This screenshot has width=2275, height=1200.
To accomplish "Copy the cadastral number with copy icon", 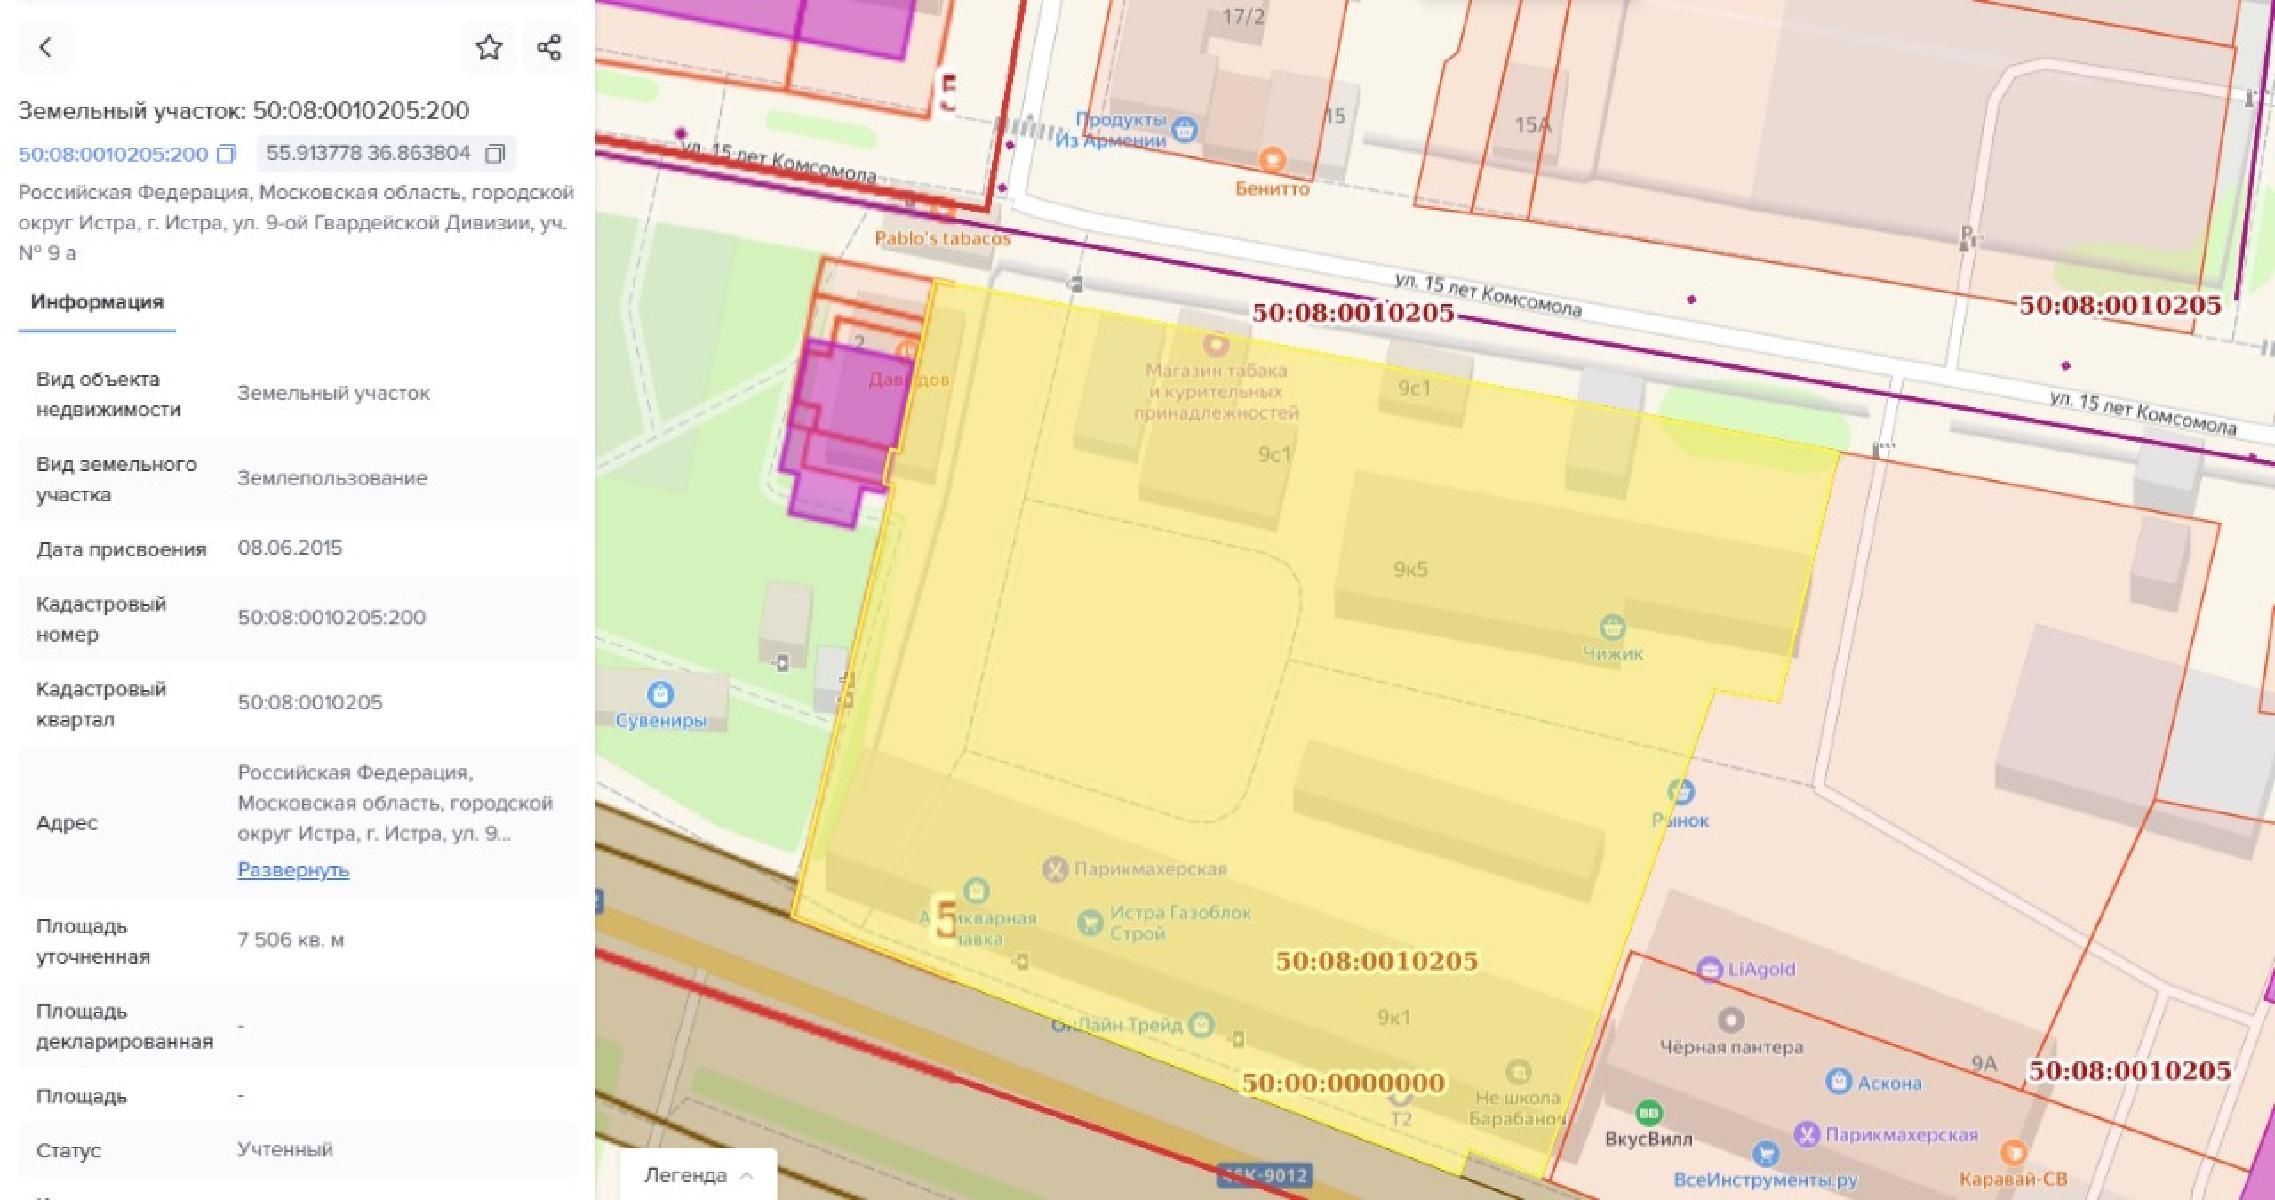I will 227,154.
